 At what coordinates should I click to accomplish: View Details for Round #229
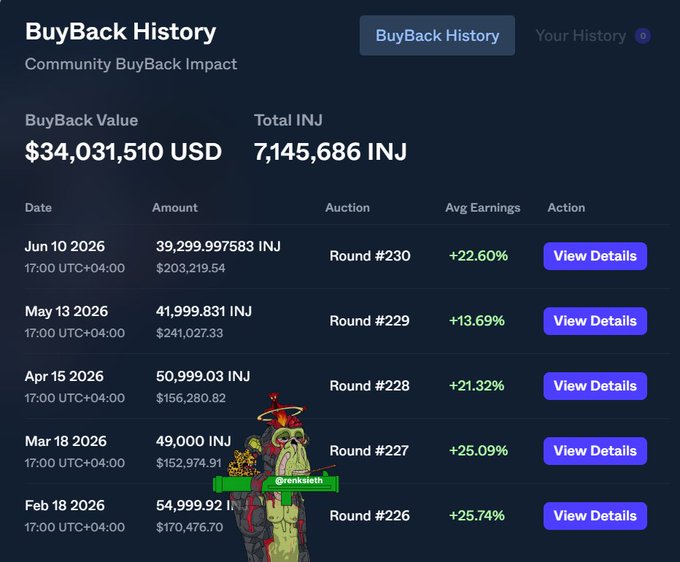[595, 321]
